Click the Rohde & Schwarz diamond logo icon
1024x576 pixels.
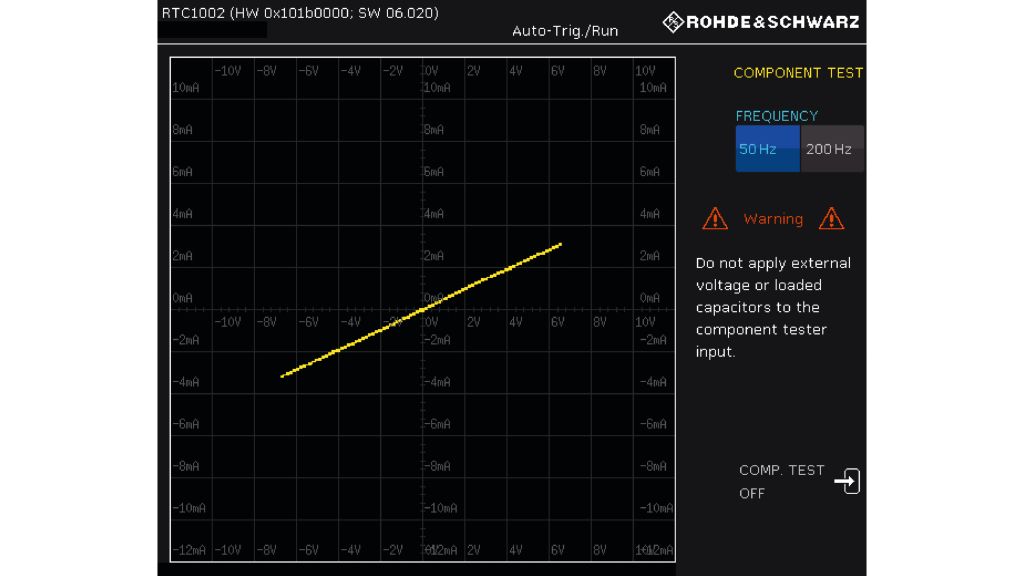coord(674,22)
